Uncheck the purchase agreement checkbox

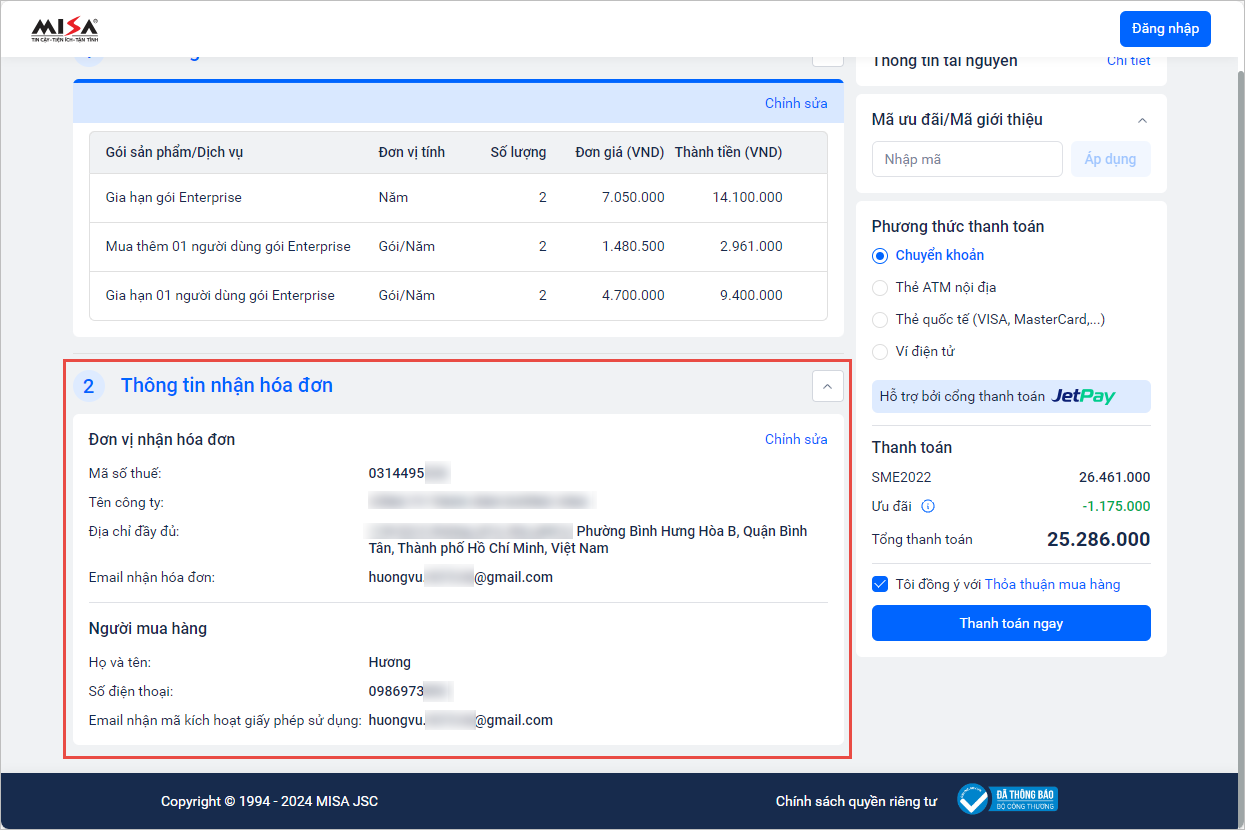point(880,584)
